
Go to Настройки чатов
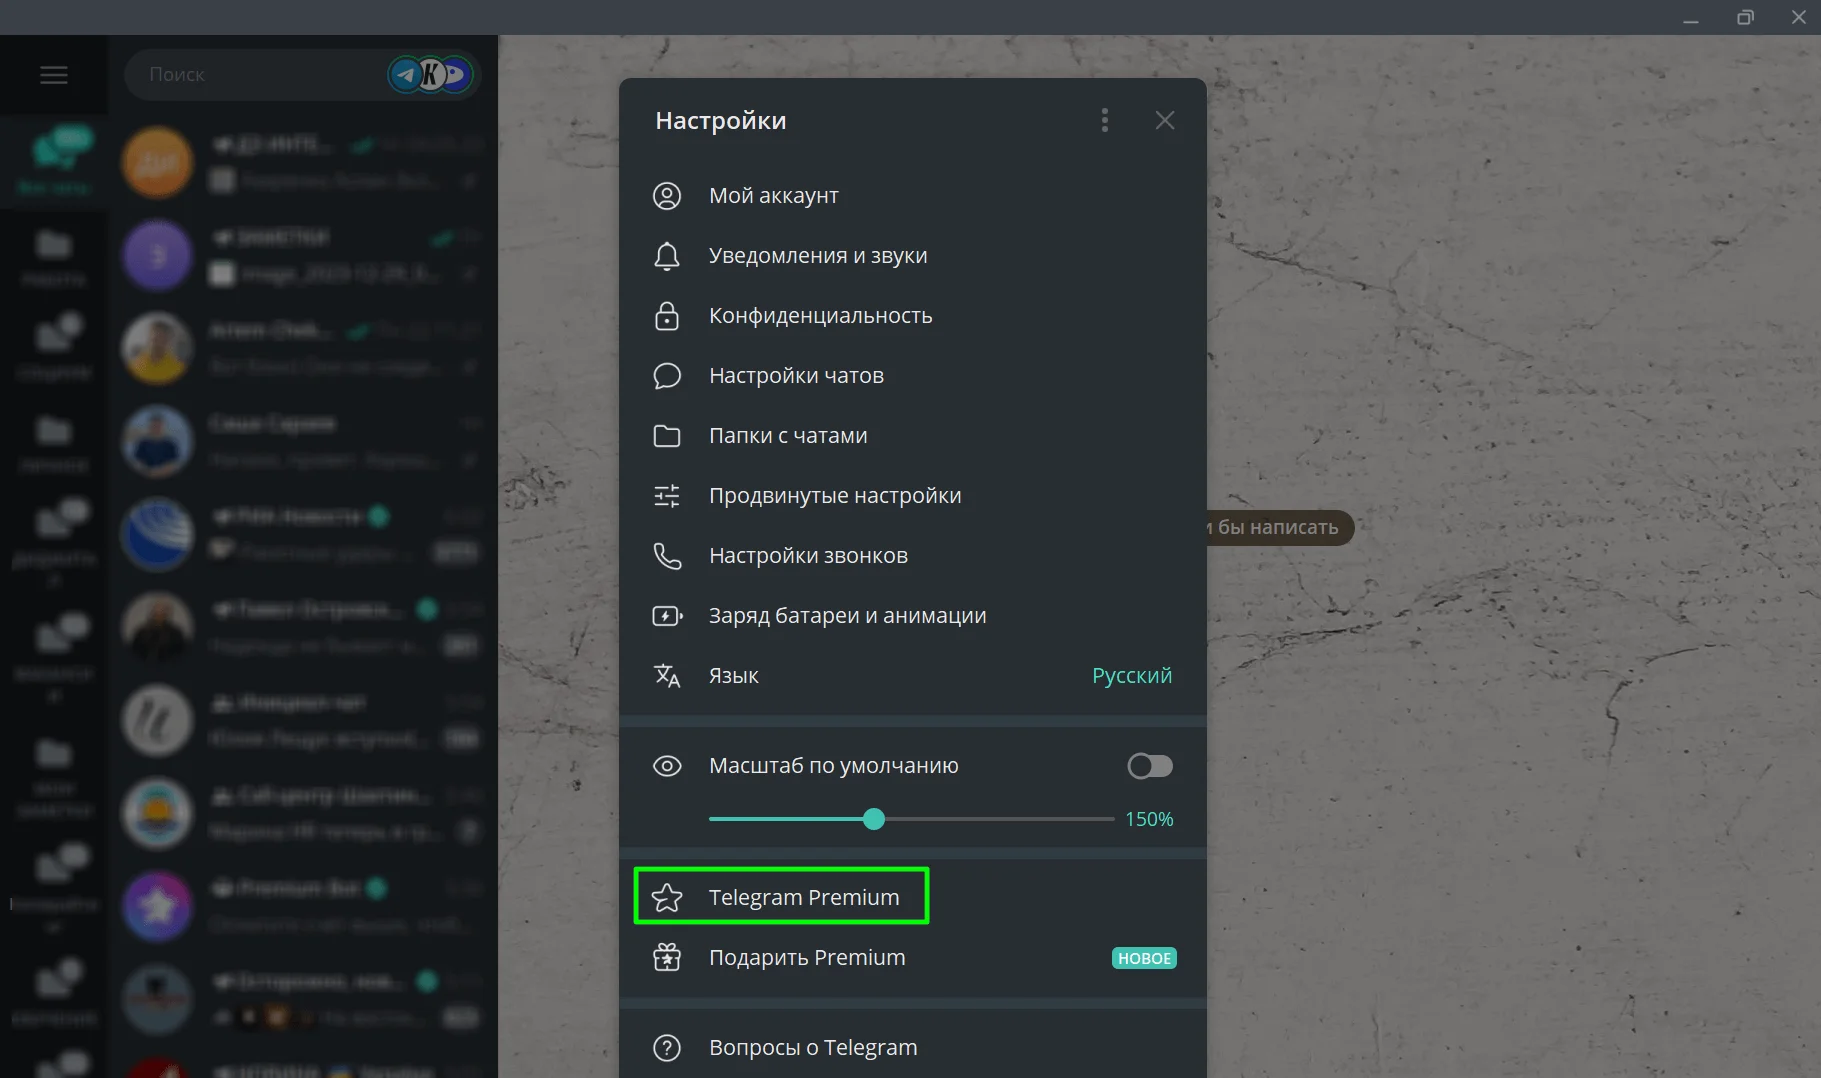pyautogui.click(x=913, y=376)
